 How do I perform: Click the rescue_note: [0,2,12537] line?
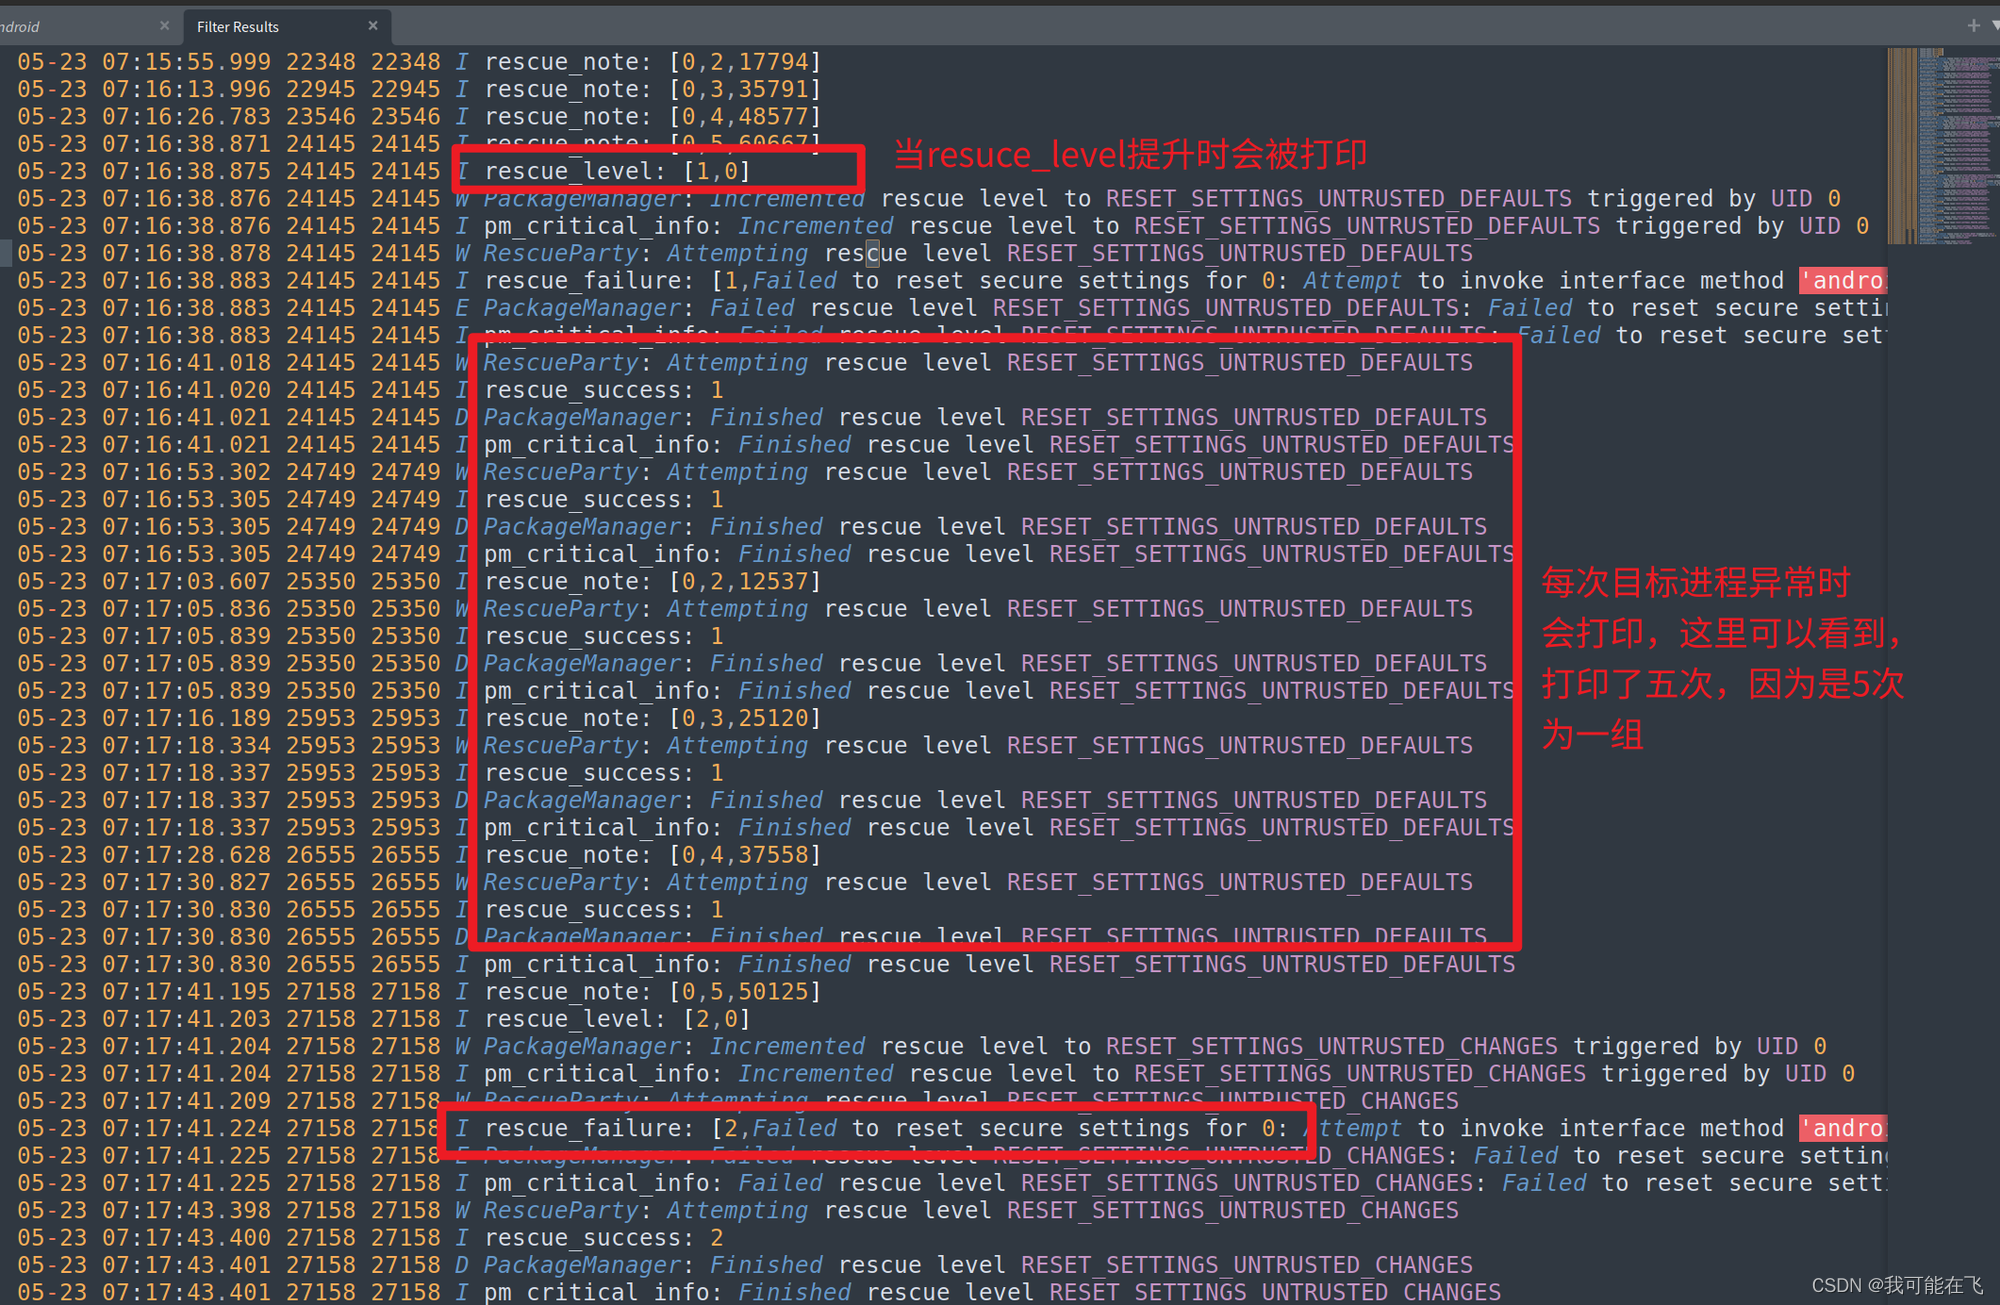coord(652,582)
